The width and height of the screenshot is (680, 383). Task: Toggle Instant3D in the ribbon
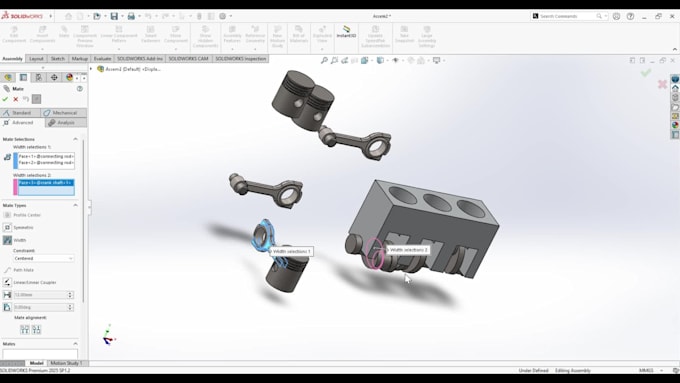[x=346, y=32]
